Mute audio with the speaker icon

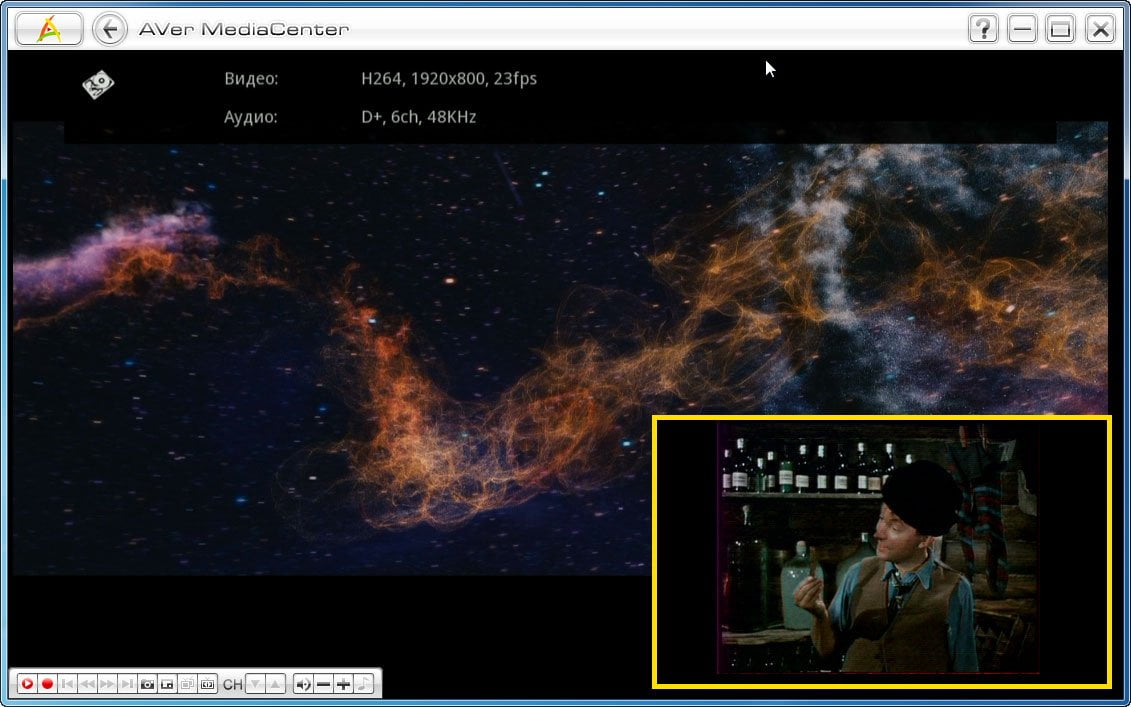click(304, 683)
